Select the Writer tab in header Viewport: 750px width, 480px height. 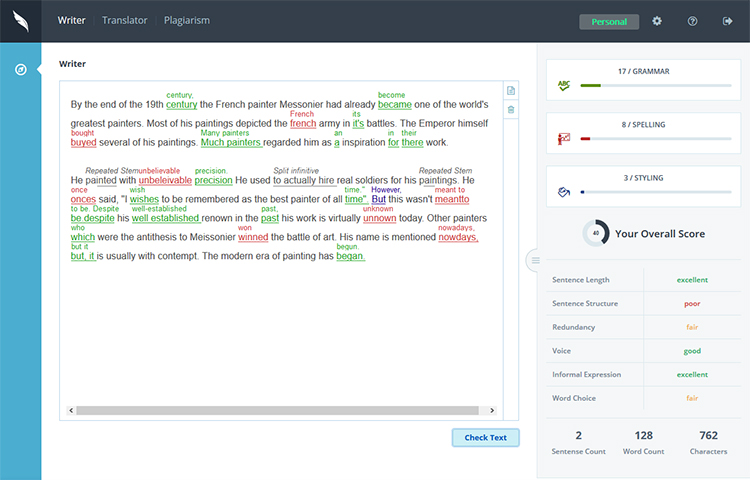click(71, 20)
